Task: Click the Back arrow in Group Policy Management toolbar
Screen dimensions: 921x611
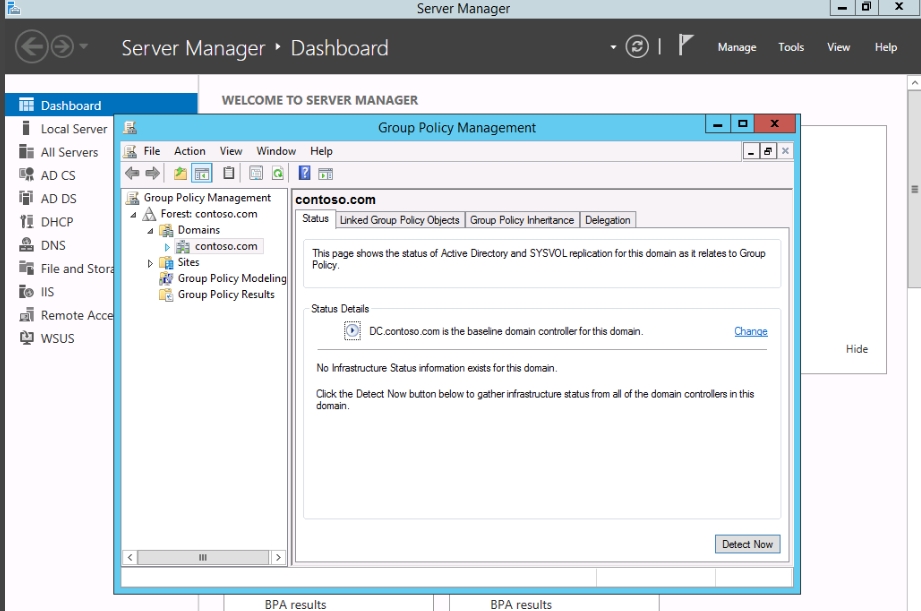Action: click(132, 173)
